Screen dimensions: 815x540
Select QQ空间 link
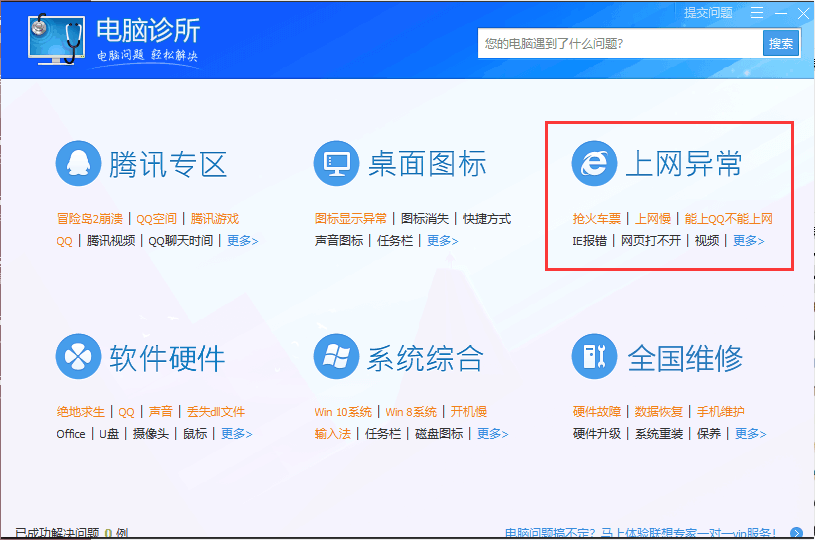[156, 219]
